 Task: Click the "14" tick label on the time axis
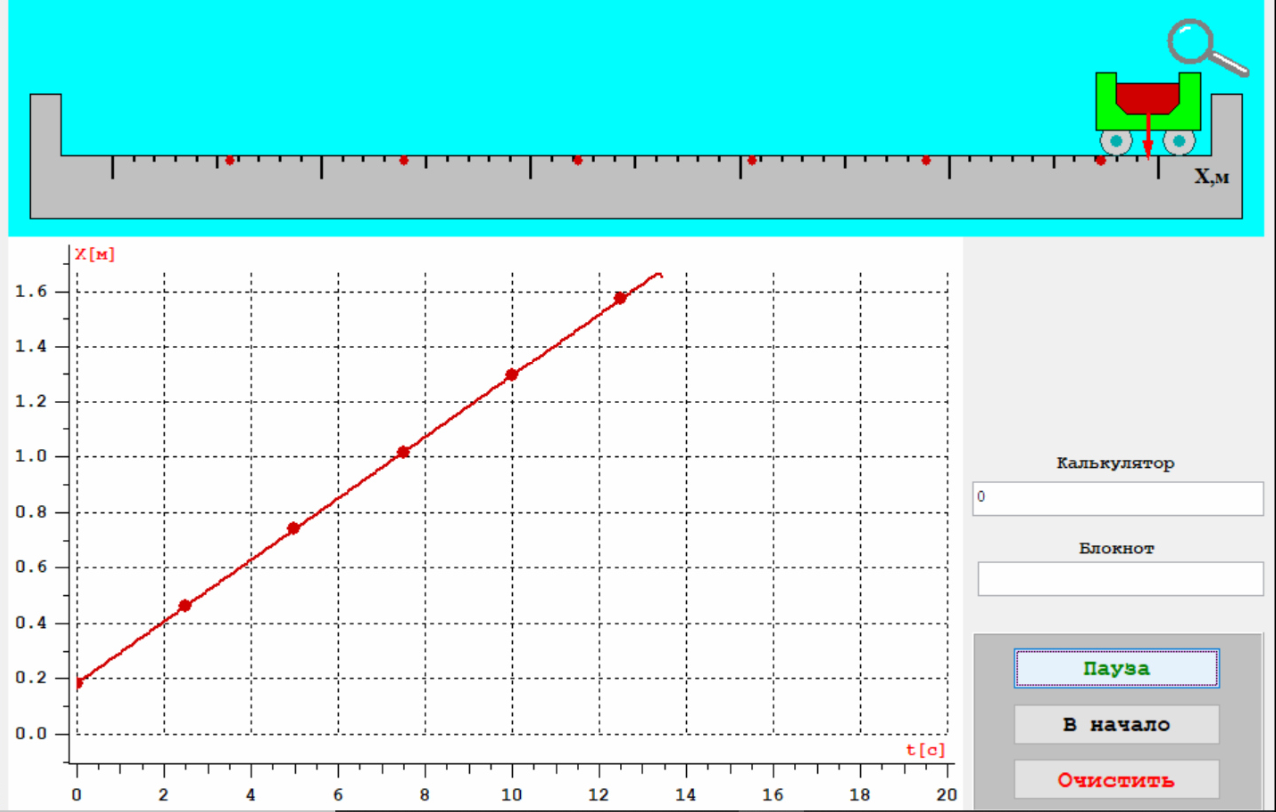[684, 795]
